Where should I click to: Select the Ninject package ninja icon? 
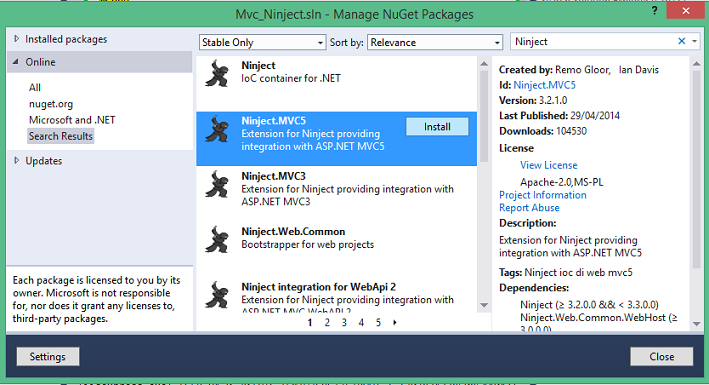(x=217, y=73)
